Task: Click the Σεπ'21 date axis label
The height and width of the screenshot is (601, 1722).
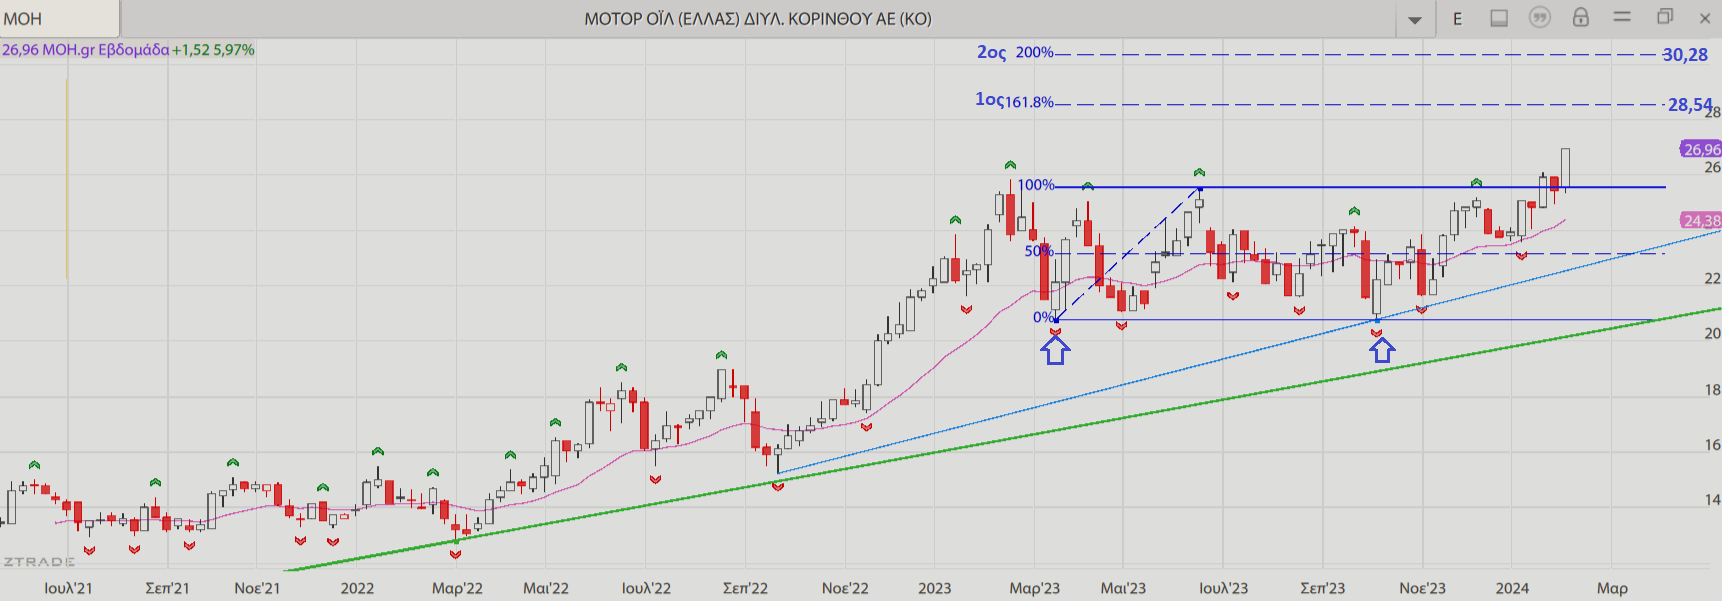Action: 167,588
